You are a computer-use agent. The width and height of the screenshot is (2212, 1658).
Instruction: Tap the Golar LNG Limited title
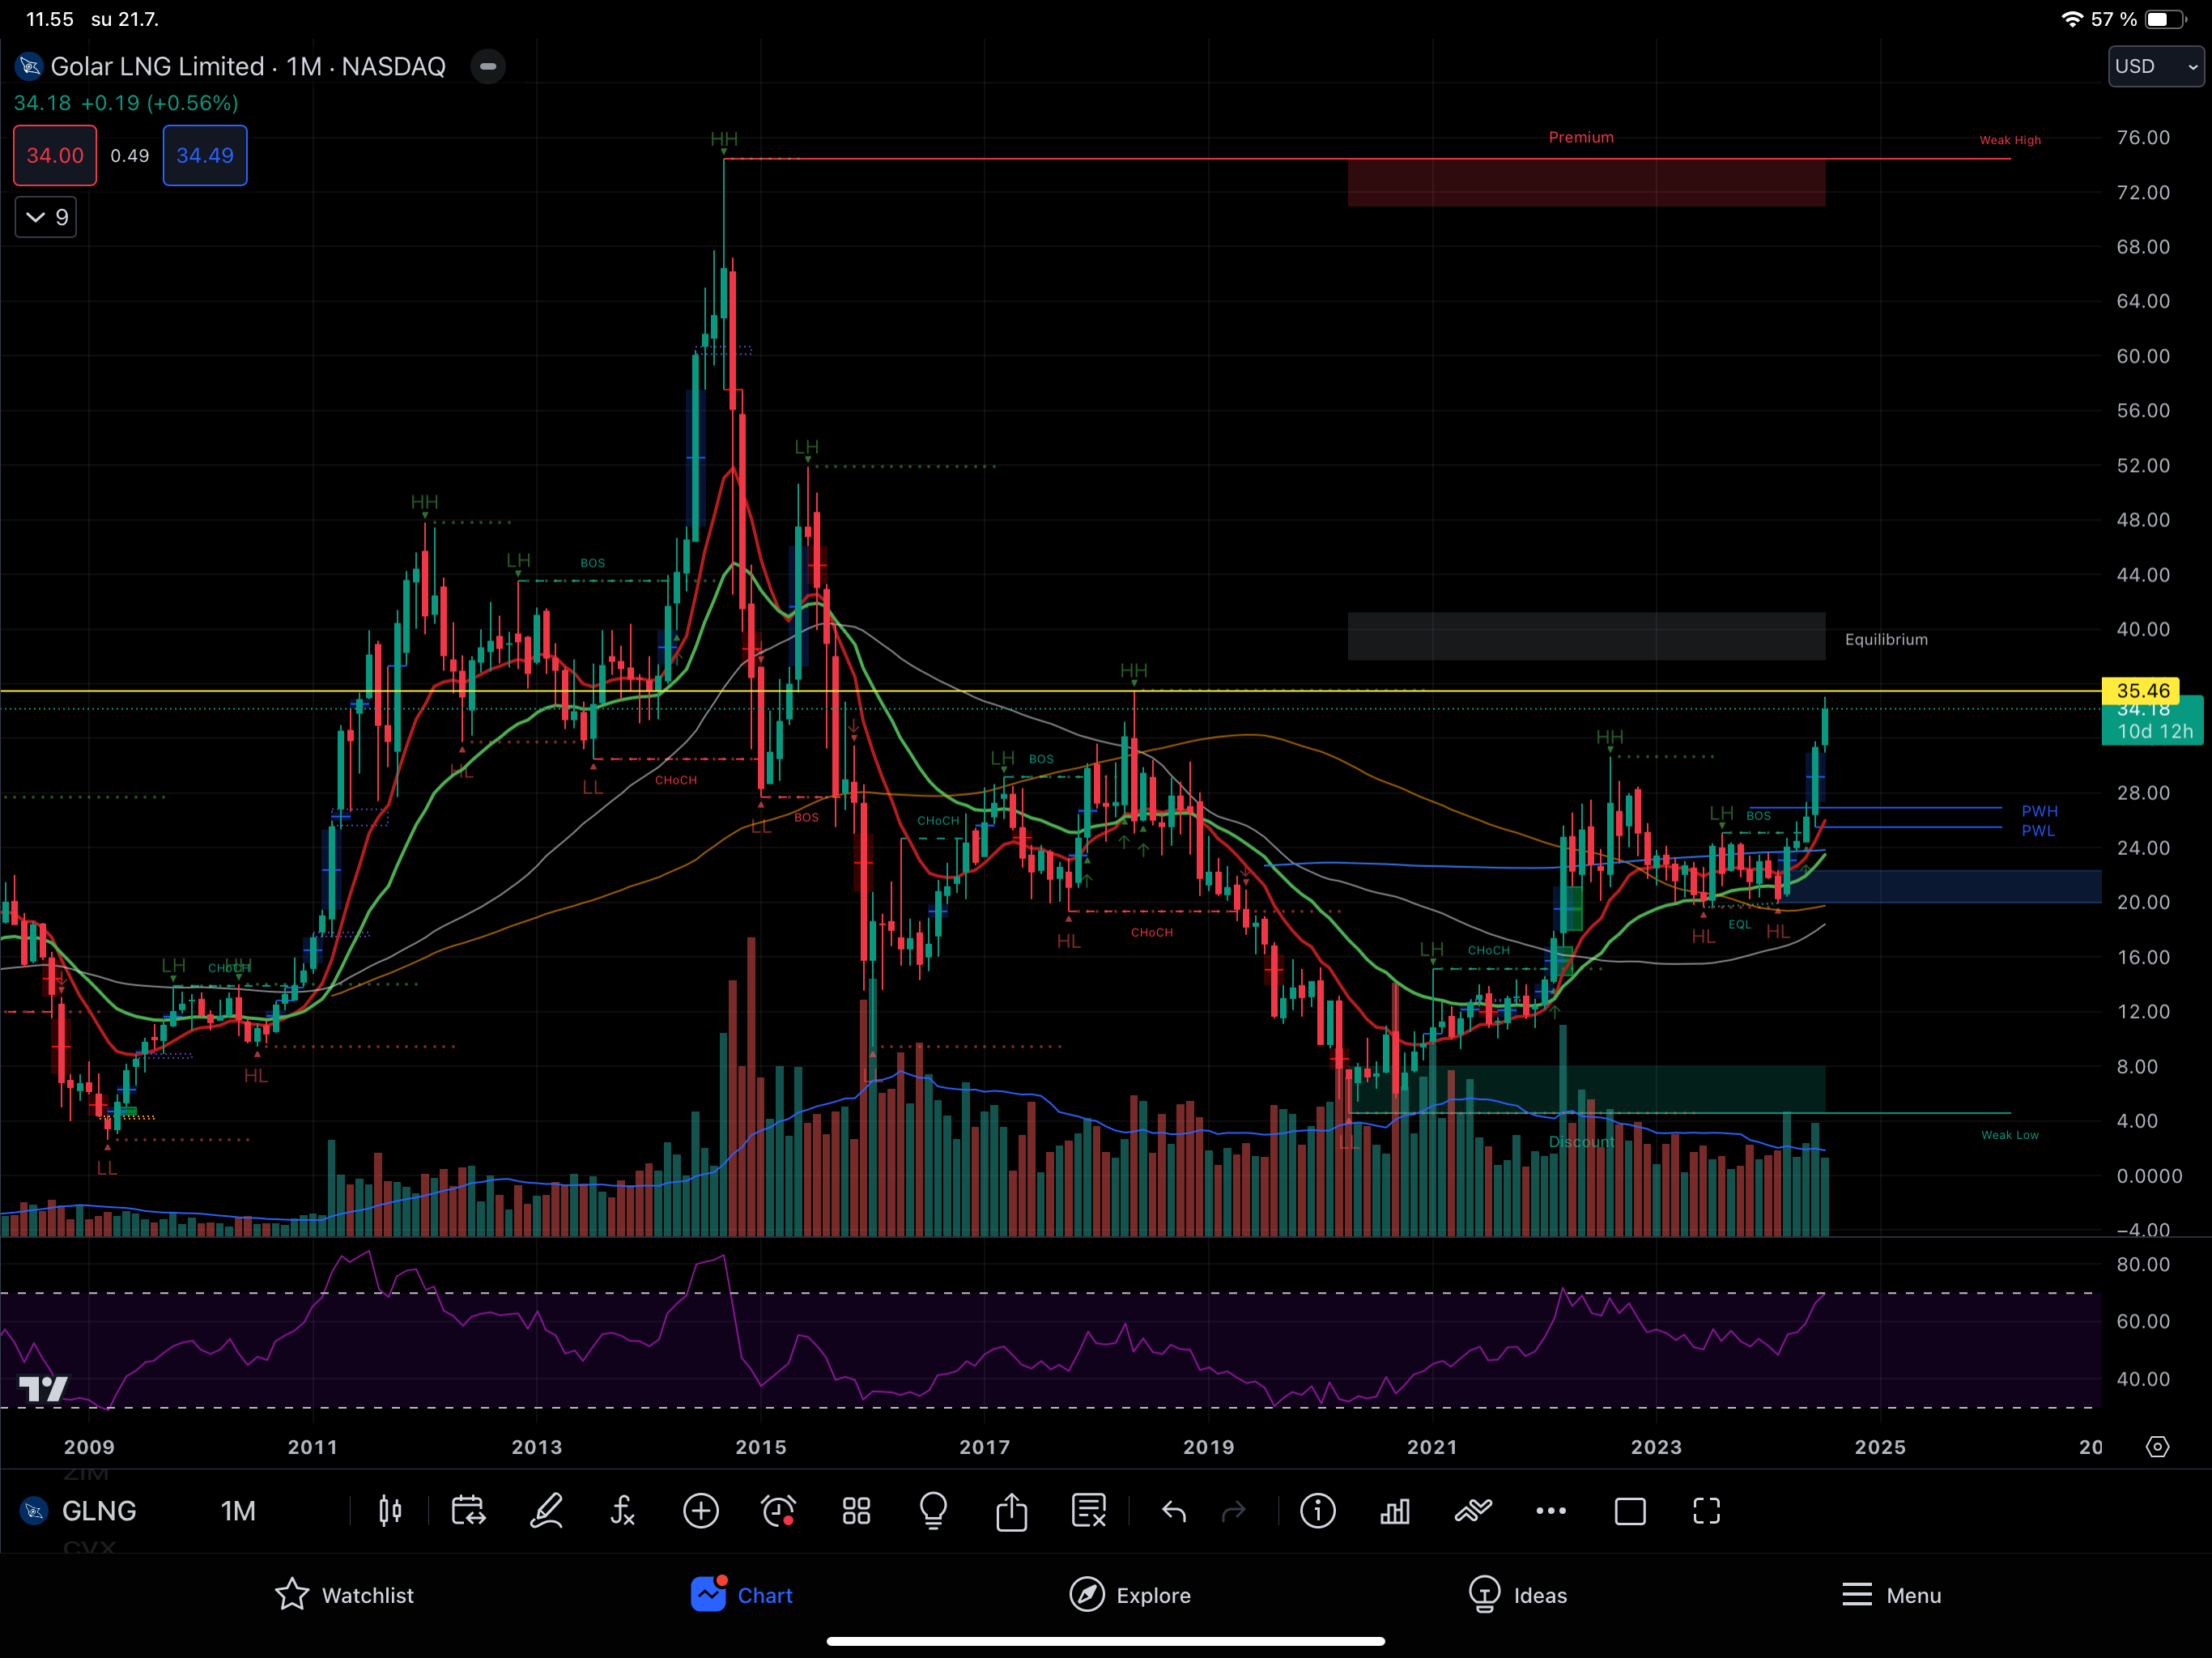[x=157, y=66]
